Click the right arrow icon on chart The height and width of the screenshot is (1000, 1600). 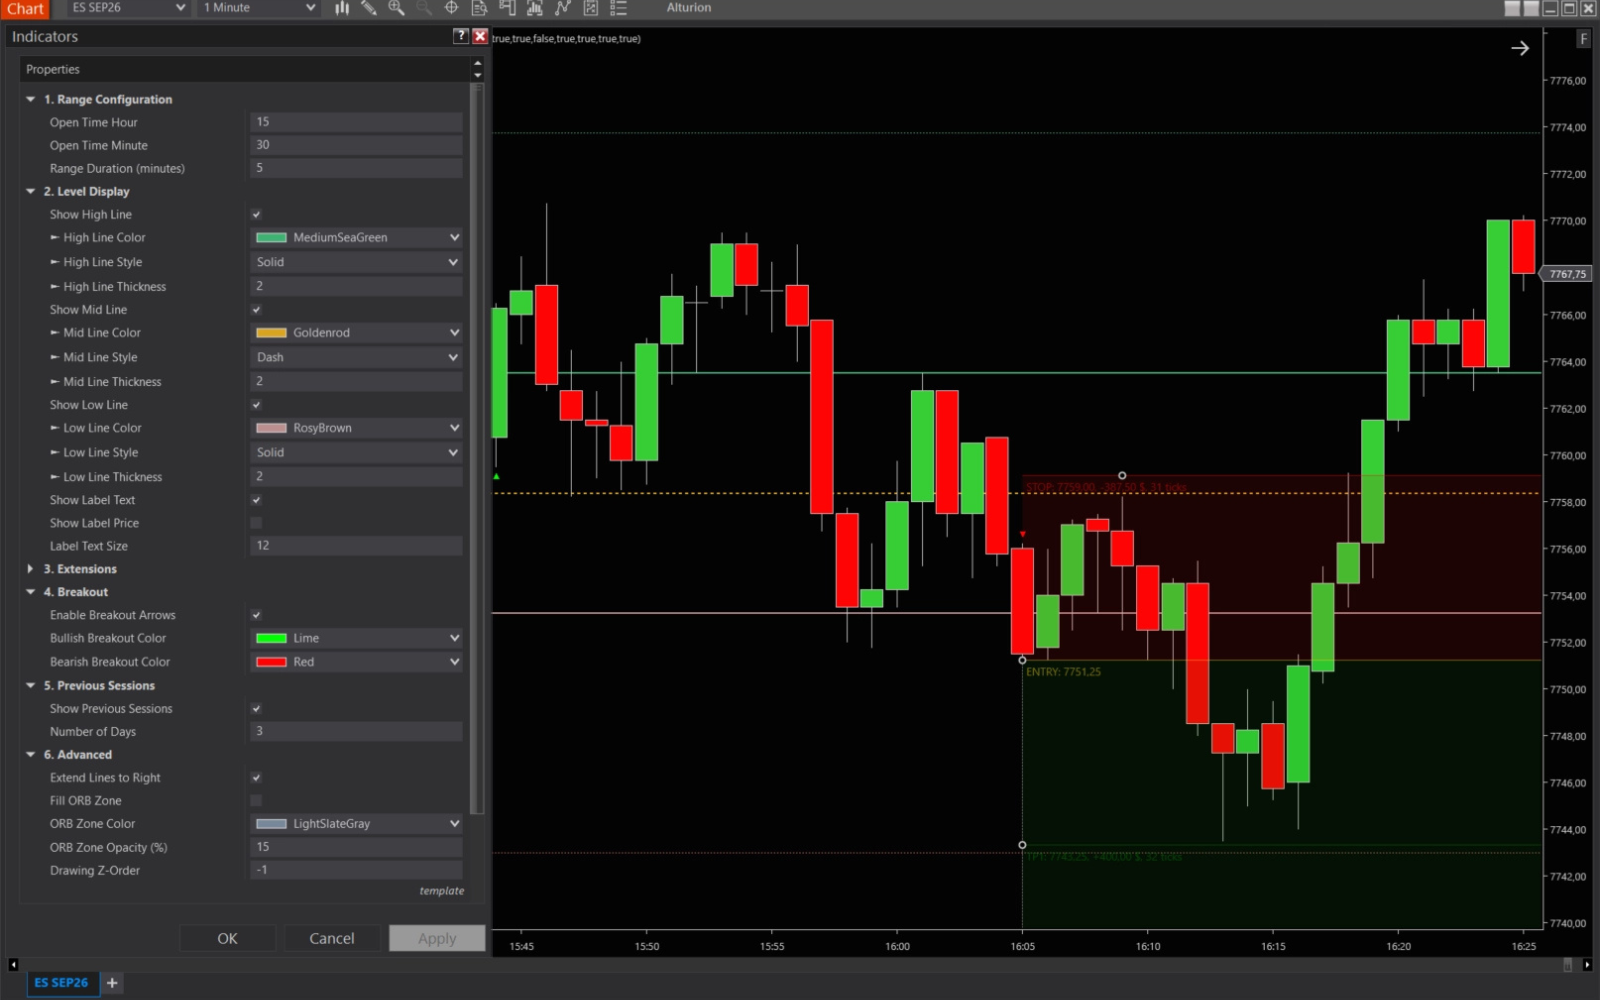click(x=1520, y=48)
